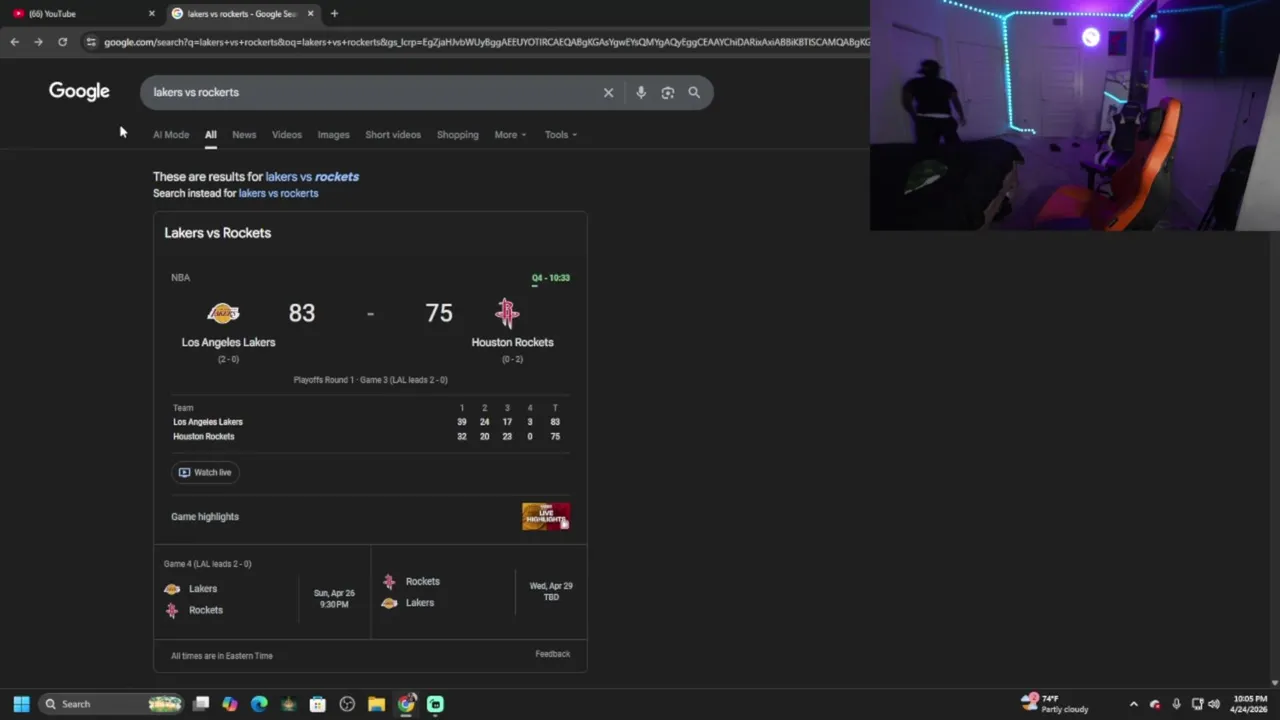Reload the page with the refresh icon
The width and height of the screenshot is (1280, 720).
pos(62,42)
